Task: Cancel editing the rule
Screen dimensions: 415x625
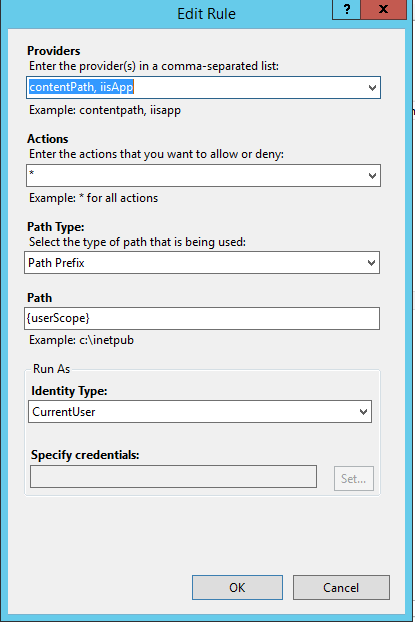Action: pos(341,588)
